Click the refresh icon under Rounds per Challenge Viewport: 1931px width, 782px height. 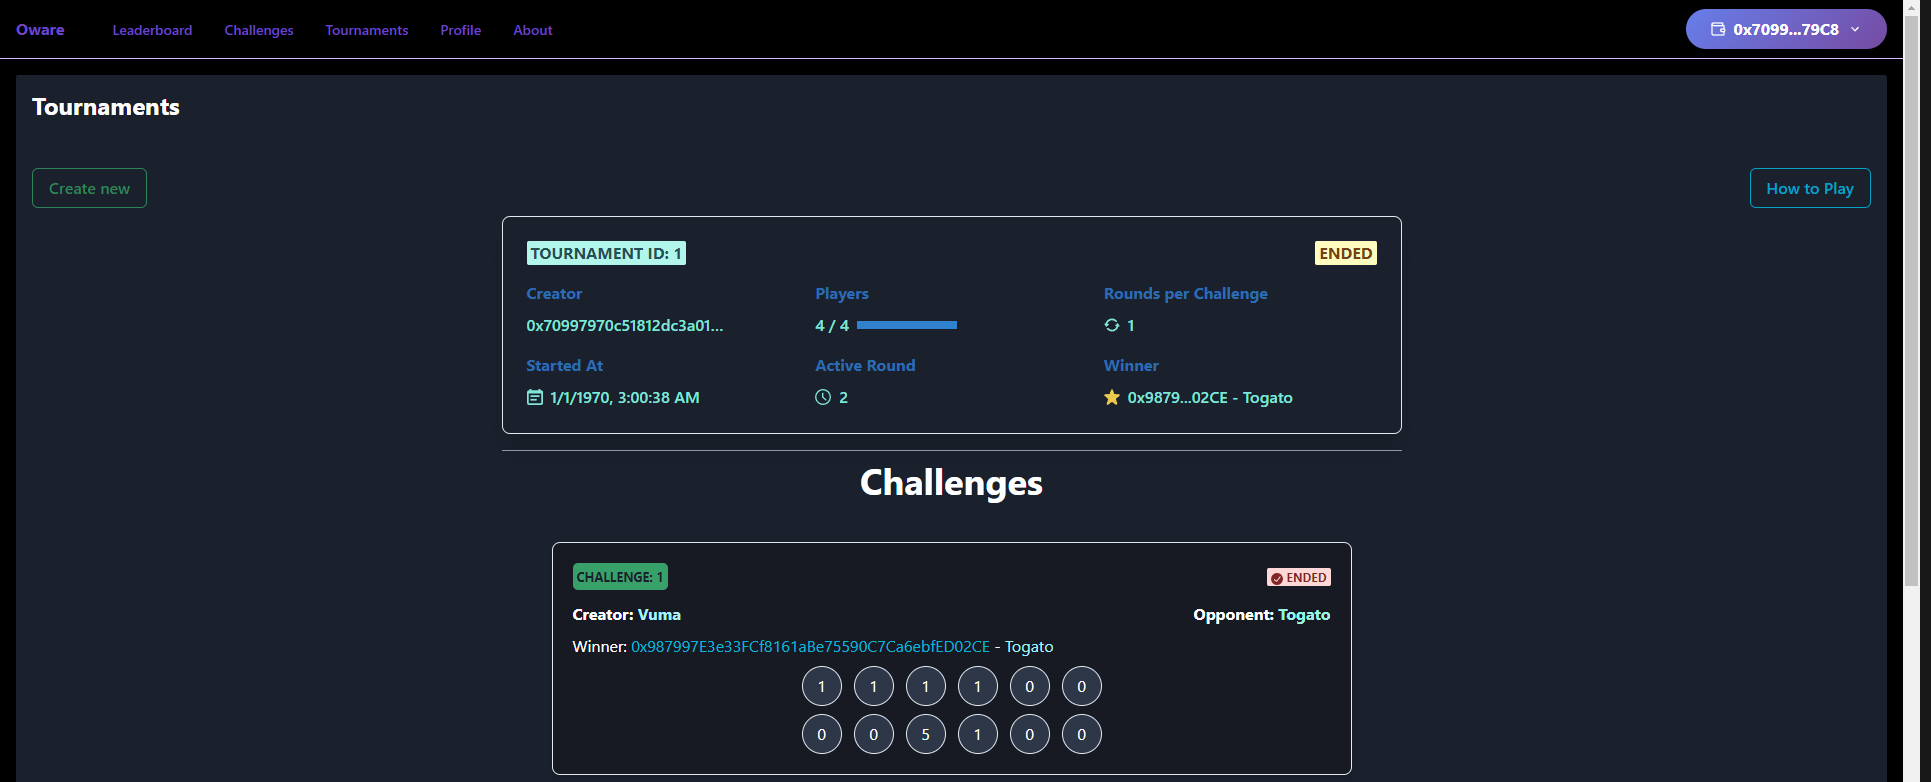tap(1112, 325)
